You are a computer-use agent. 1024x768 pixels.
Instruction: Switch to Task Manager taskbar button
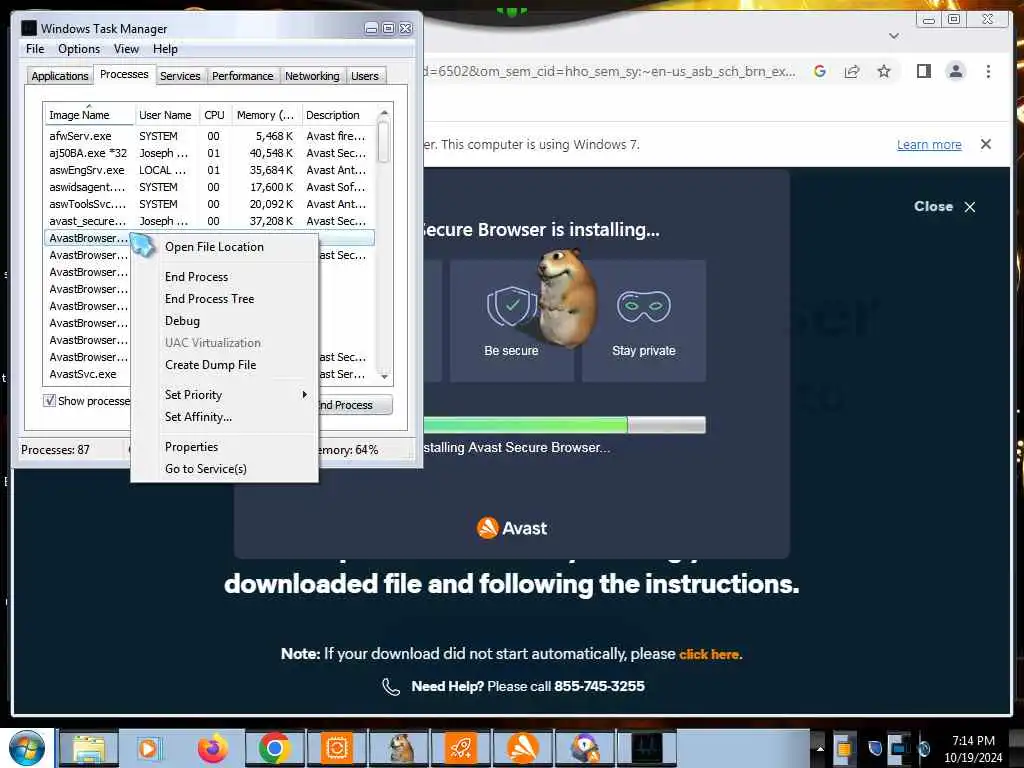[647, 748]
